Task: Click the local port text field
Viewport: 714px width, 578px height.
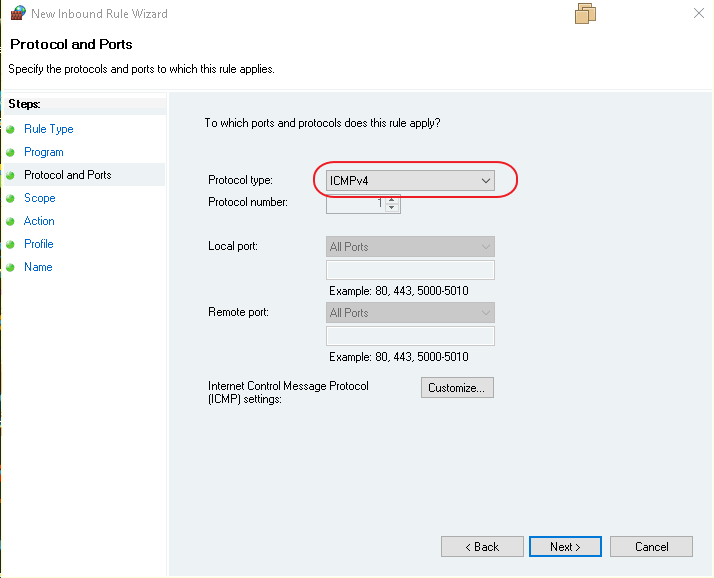Action: [410, 270]
